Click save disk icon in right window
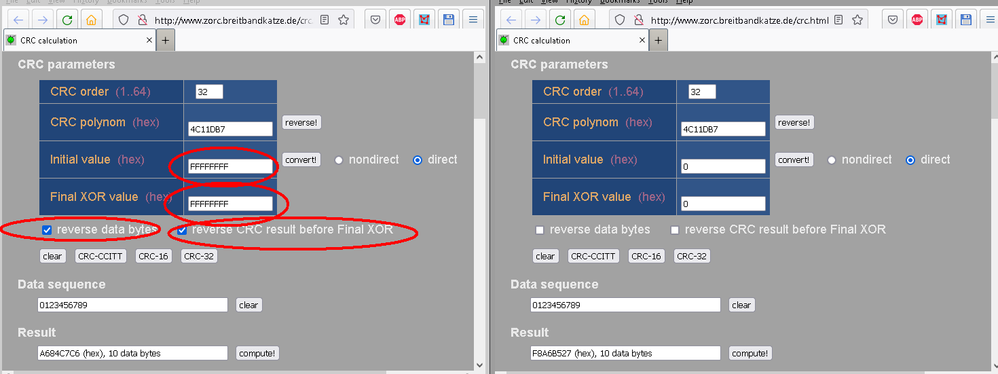 click(966, 20)
